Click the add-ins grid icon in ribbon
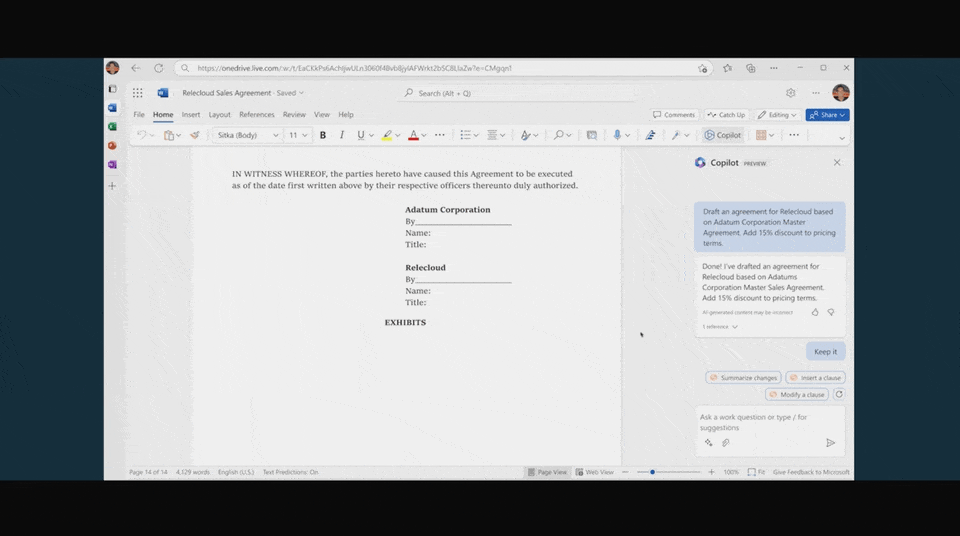 point(761,135)
